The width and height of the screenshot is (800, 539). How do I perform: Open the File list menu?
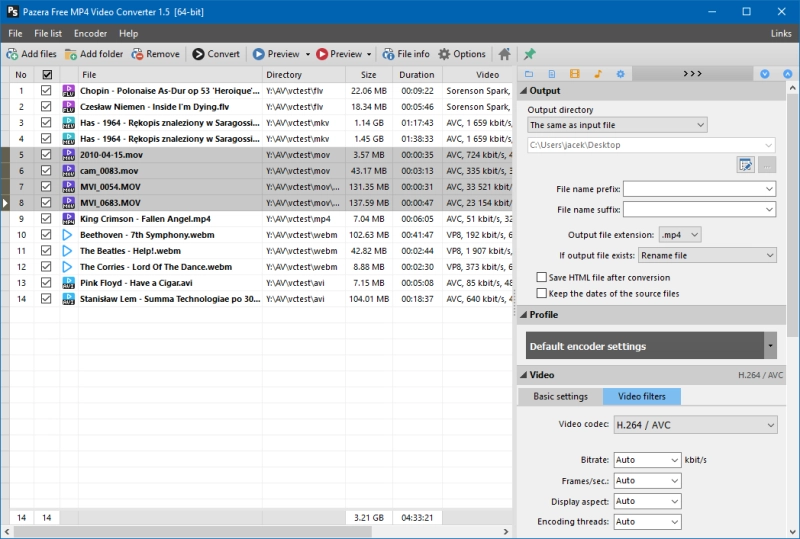pos(48,33)
